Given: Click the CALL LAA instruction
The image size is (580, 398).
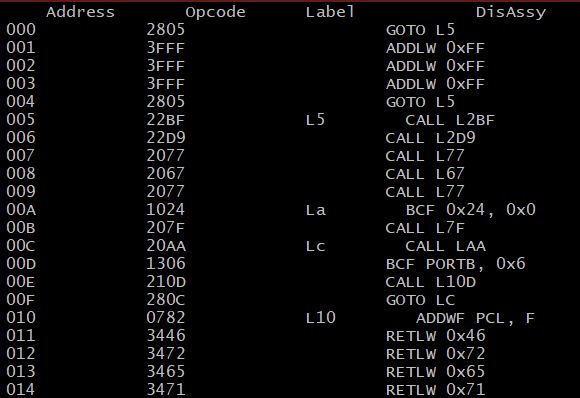Looking at the screenshot, I should (445, 246).
